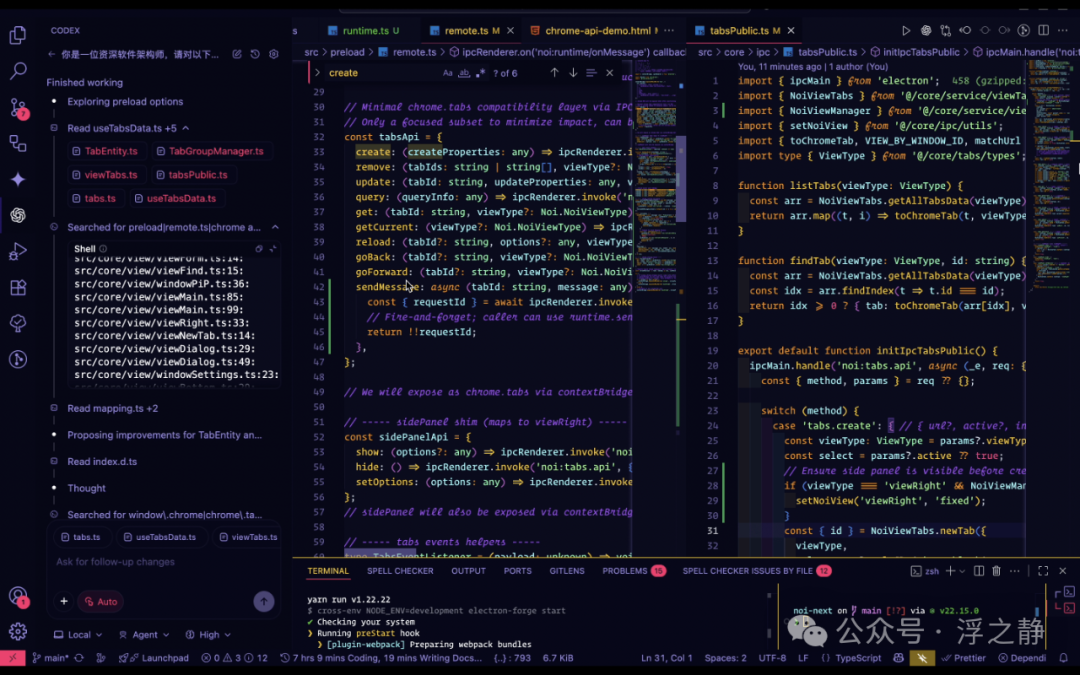Add an attachment with the Codex plus button
This screenshot has height=675, width=1080.
coord(63,601)
